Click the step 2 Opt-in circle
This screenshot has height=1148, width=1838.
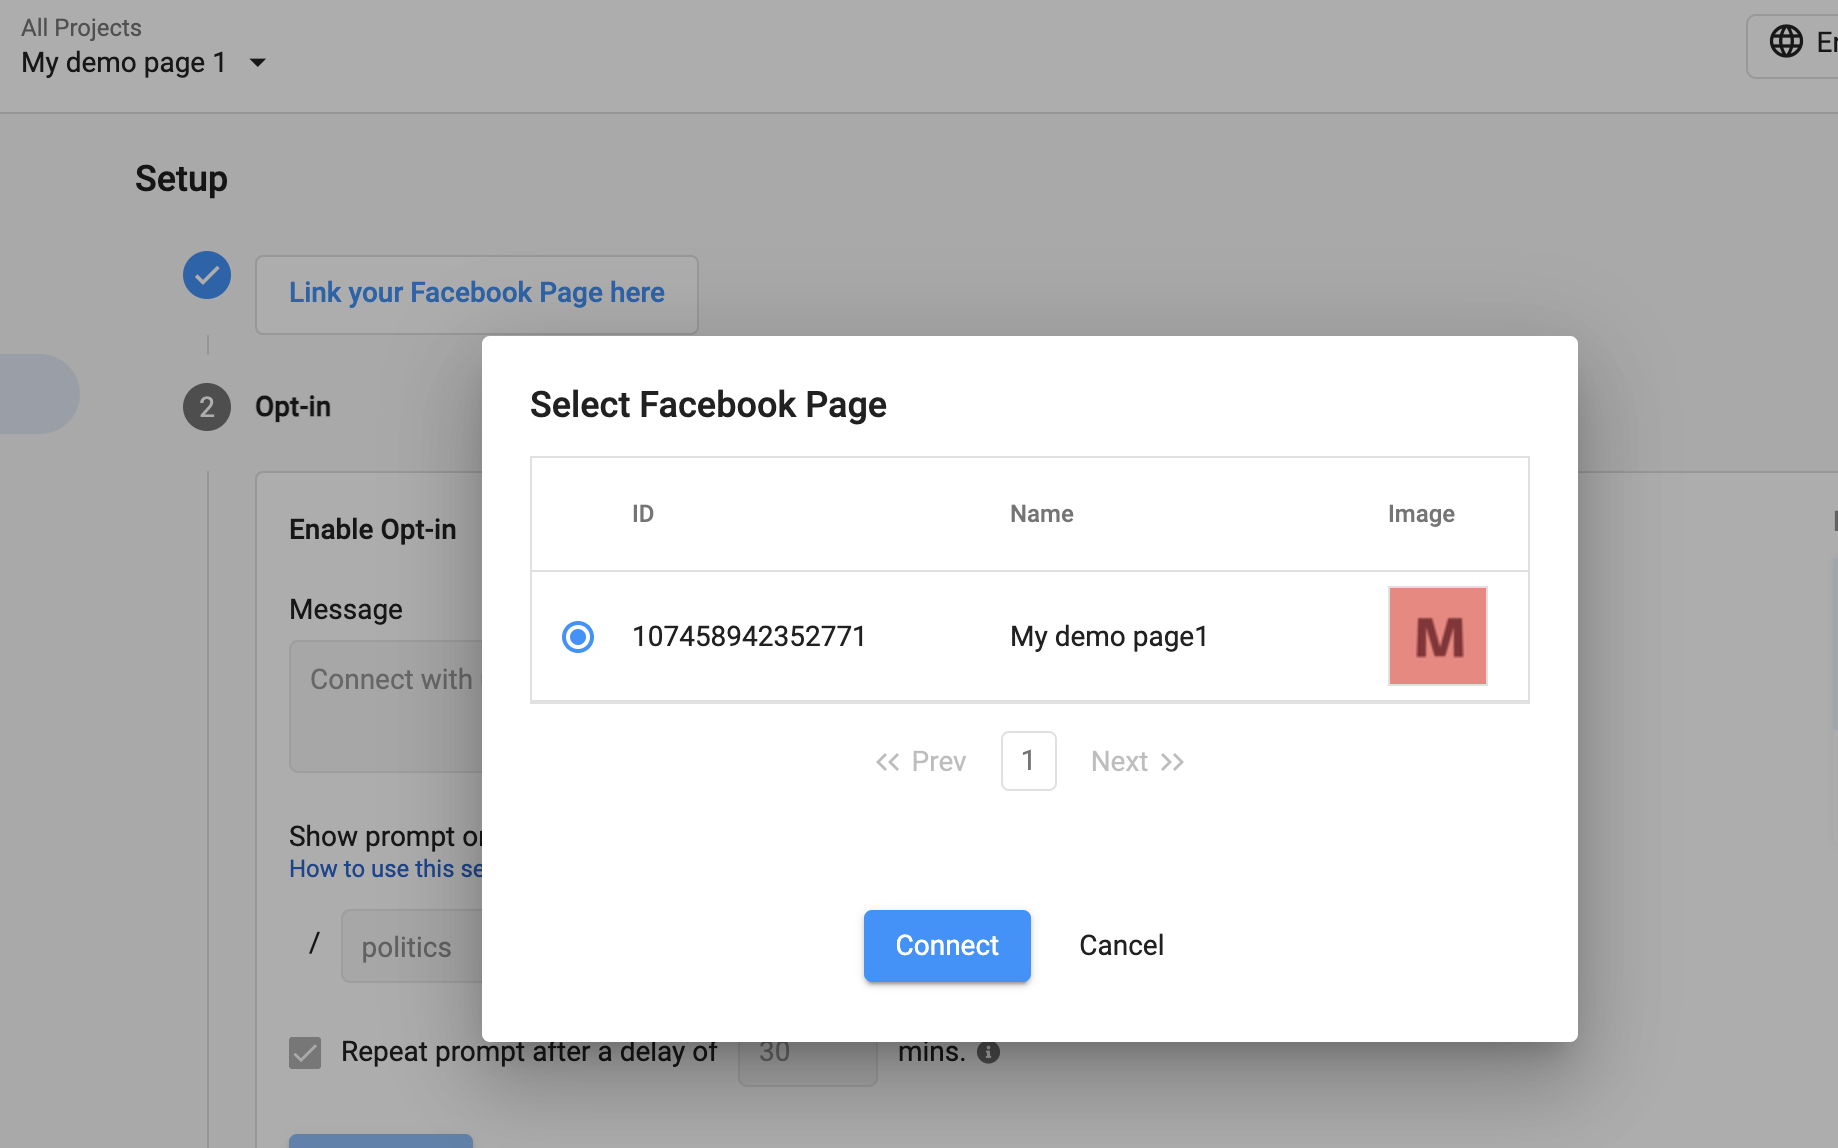207,407
